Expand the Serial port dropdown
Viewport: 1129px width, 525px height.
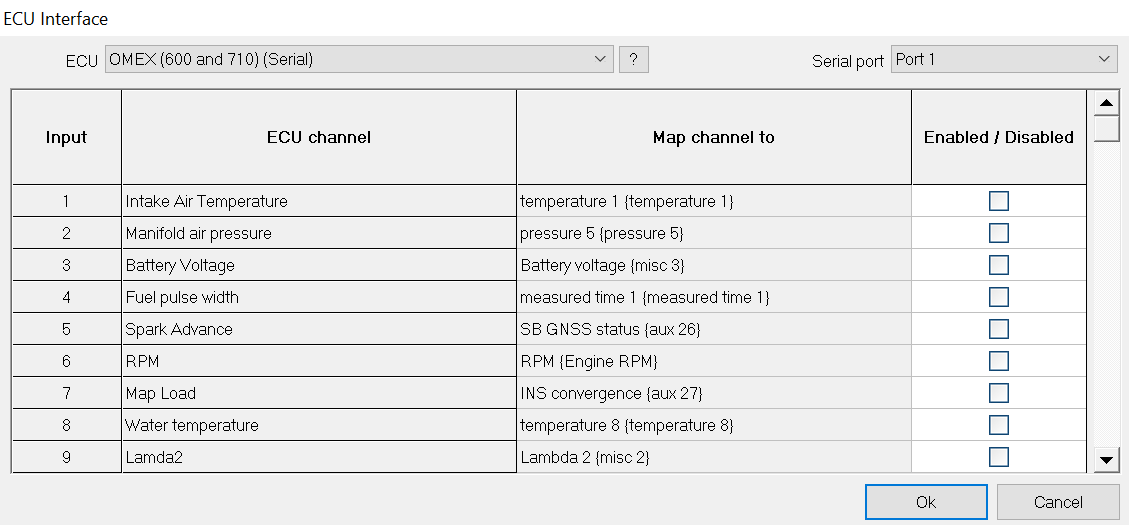(1003, 60)
